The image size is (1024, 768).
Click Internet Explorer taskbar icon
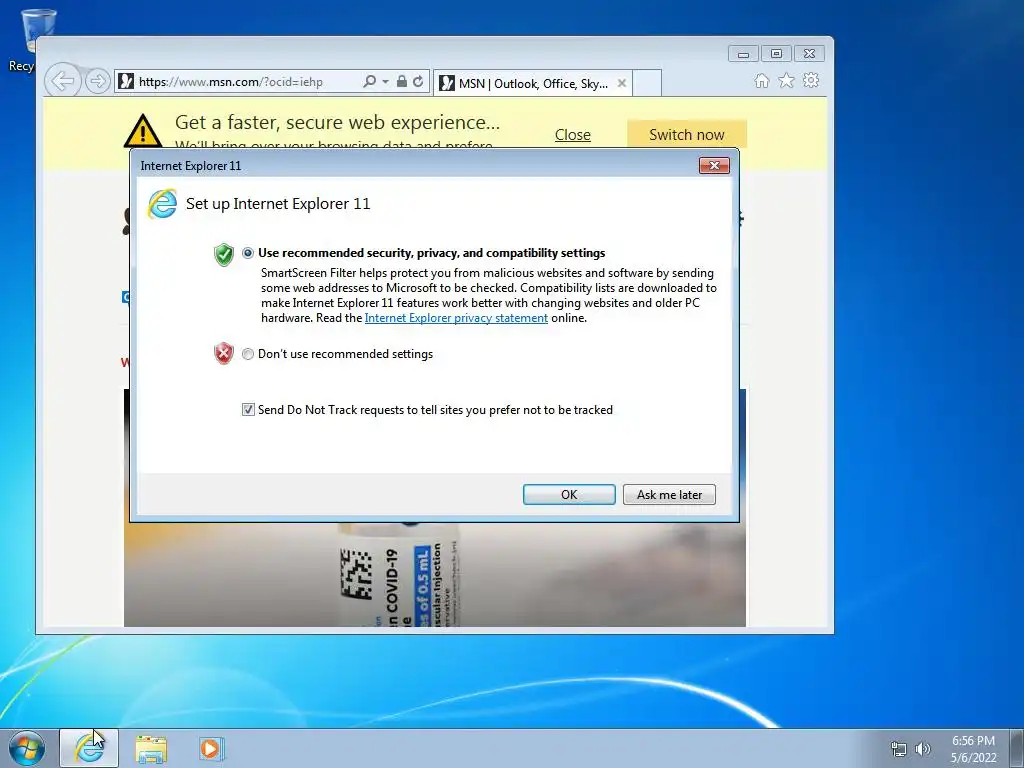coord(89,748)
